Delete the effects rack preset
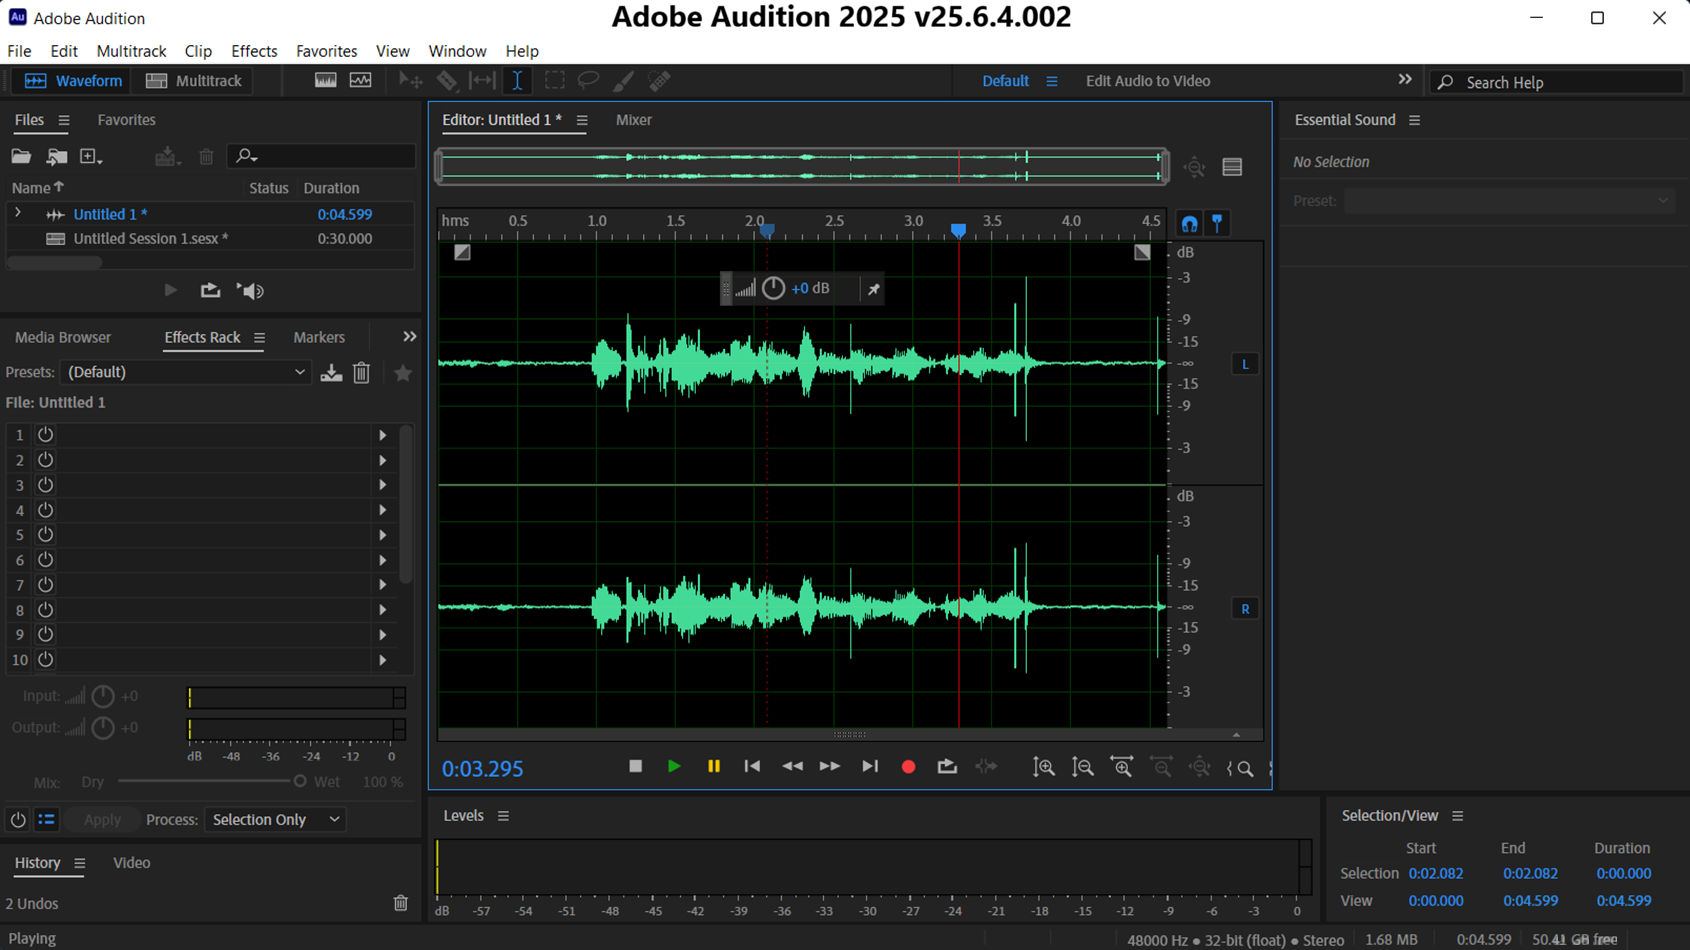Viewport: 1690px width, 950px height. click(x=362, y=373)
